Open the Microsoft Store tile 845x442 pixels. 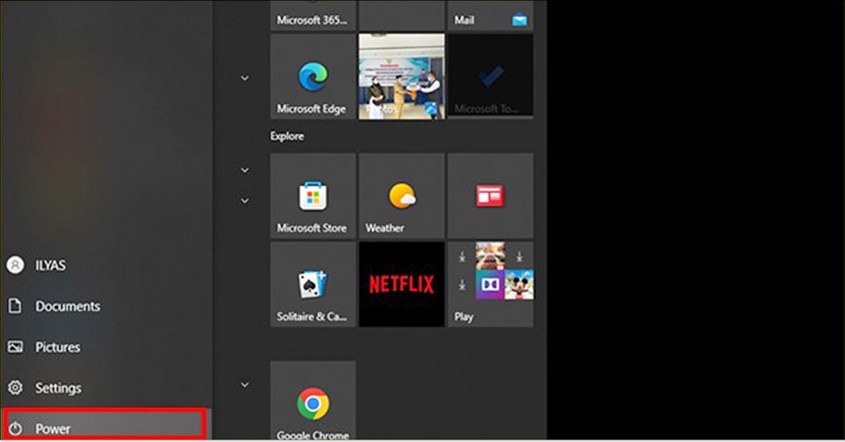(313, 196)
